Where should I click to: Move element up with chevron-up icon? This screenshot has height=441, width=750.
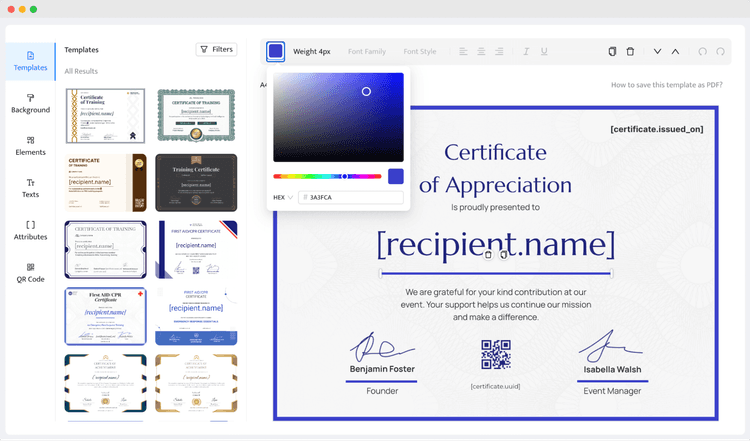(675, 51)
